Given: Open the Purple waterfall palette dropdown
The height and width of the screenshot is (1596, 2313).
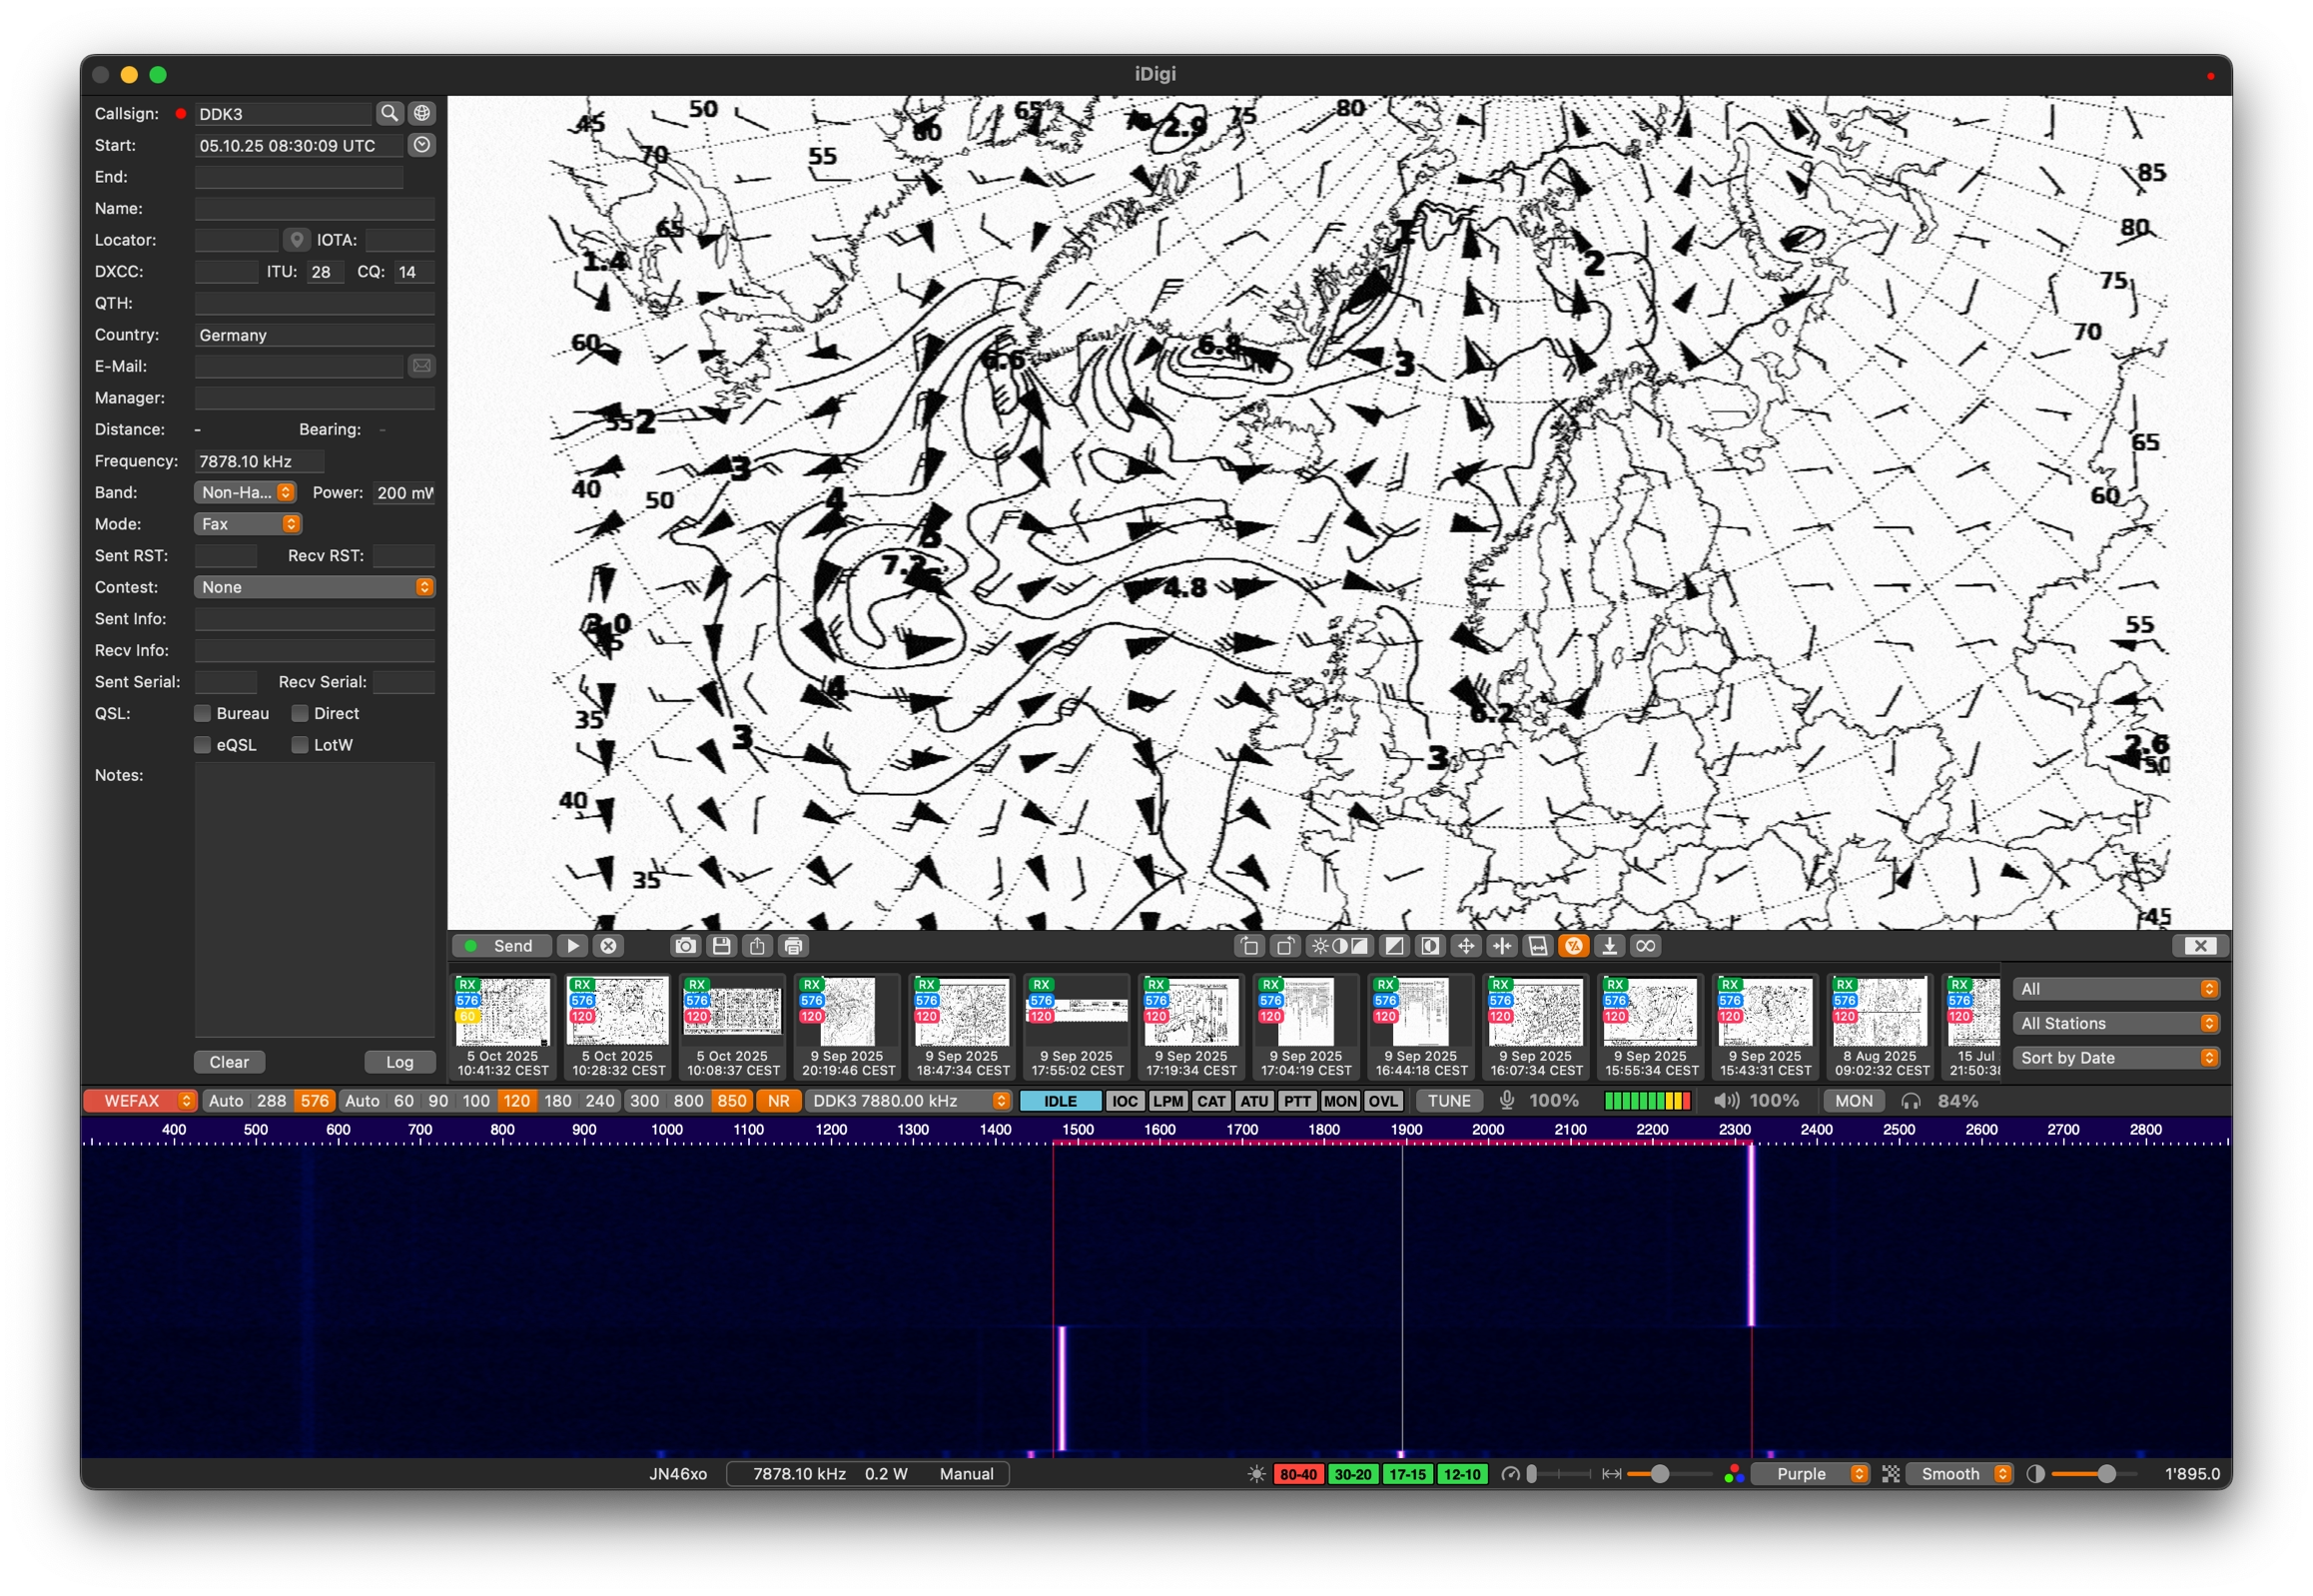Looking at the screenshot, I should (x=1810, y=1475).
